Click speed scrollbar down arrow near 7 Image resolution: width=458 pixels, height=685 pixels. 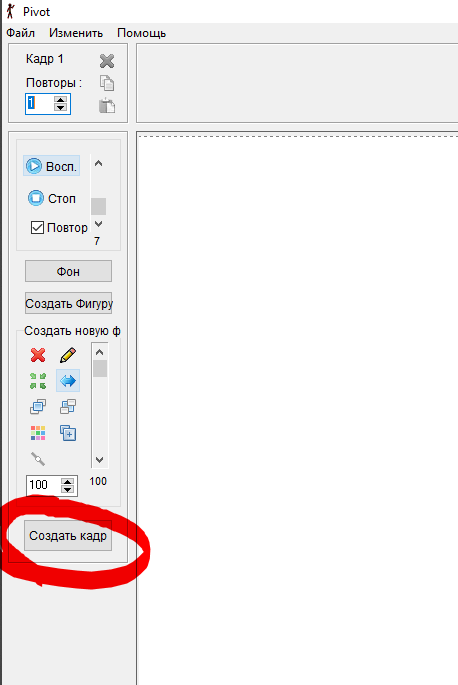point(99,224)
